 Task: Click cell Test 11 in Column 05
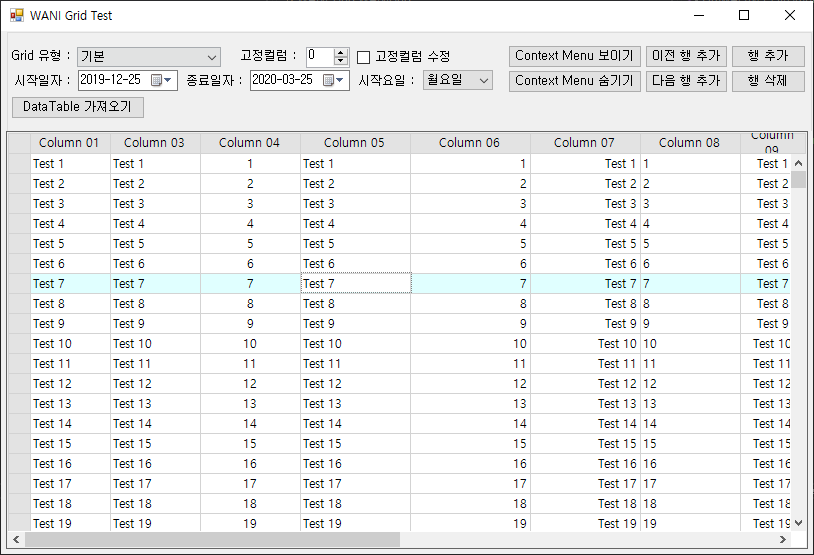click(x=355, y=363)
